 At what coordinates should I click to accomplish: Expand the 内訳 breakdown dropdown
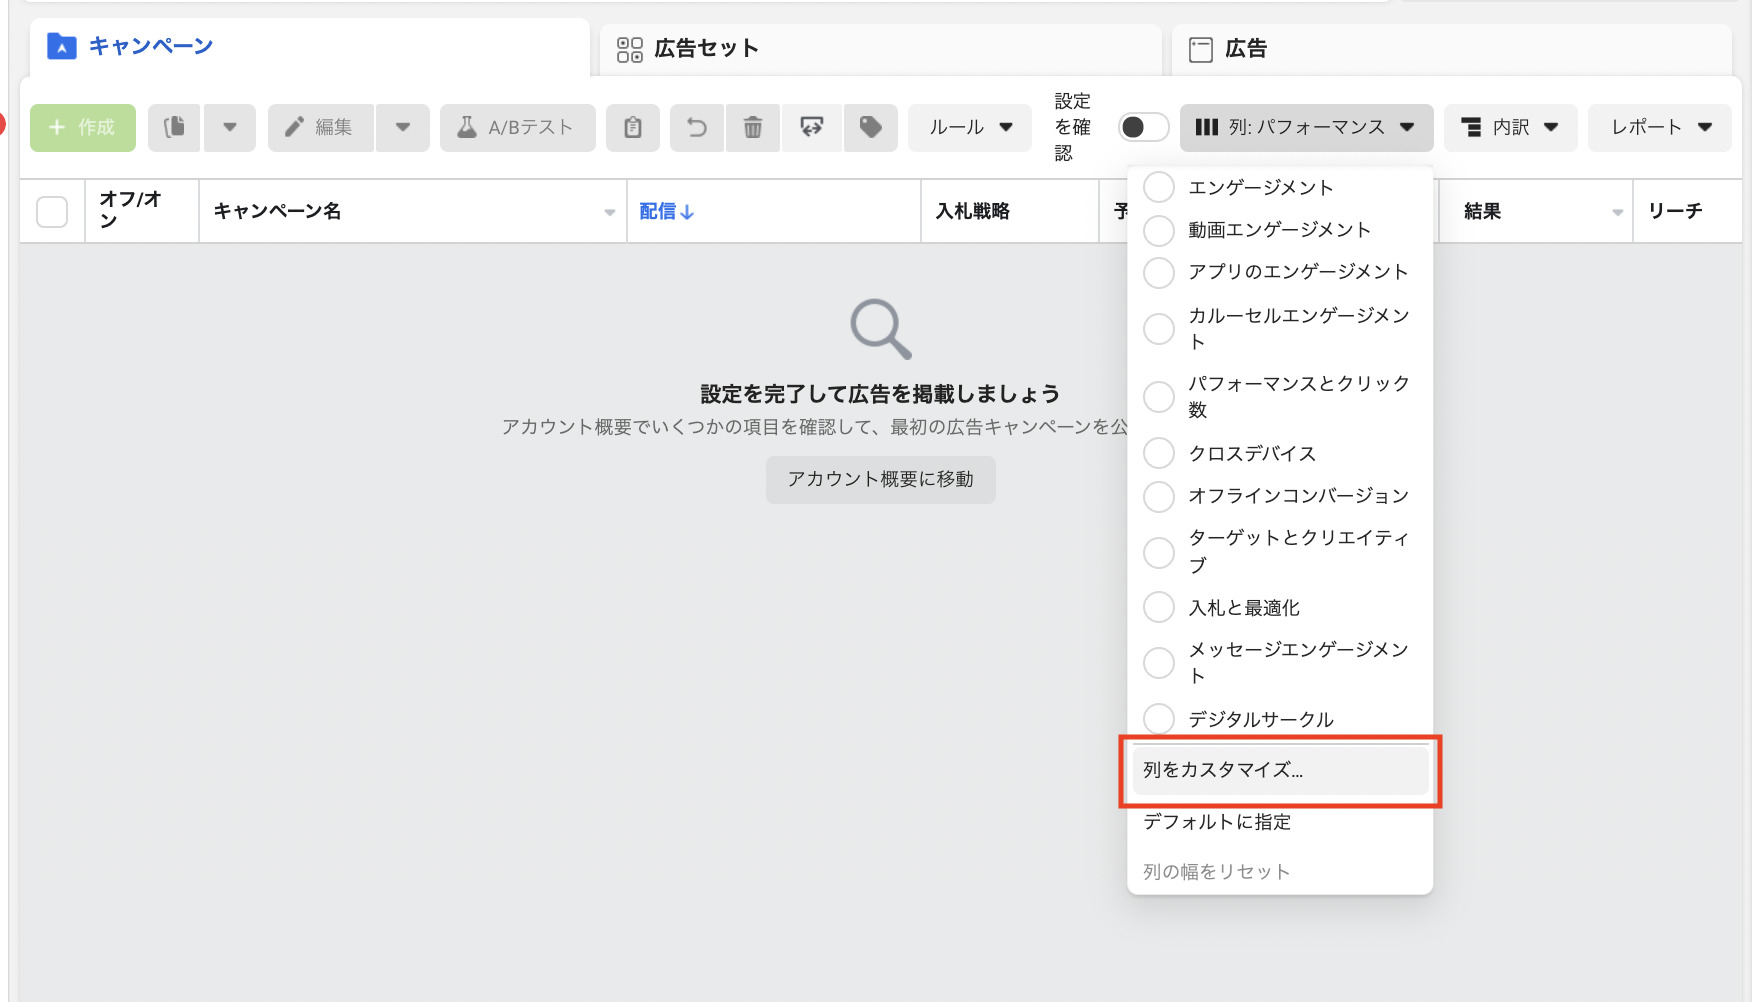click(x=1510, y=127)
